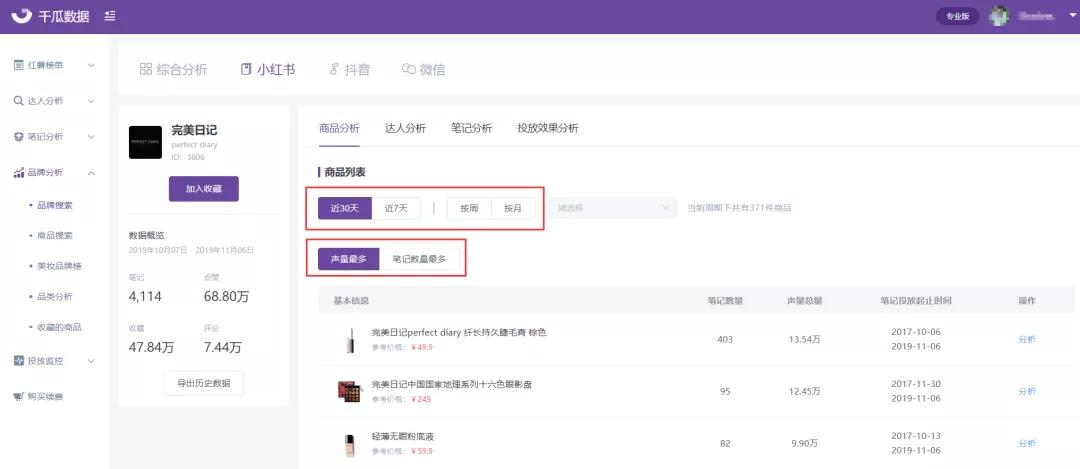Image resolution: width=1080 pixels, height=469 pixels.
Task: Click the 声量总量 column header
Action: click(x=805, y=301)
